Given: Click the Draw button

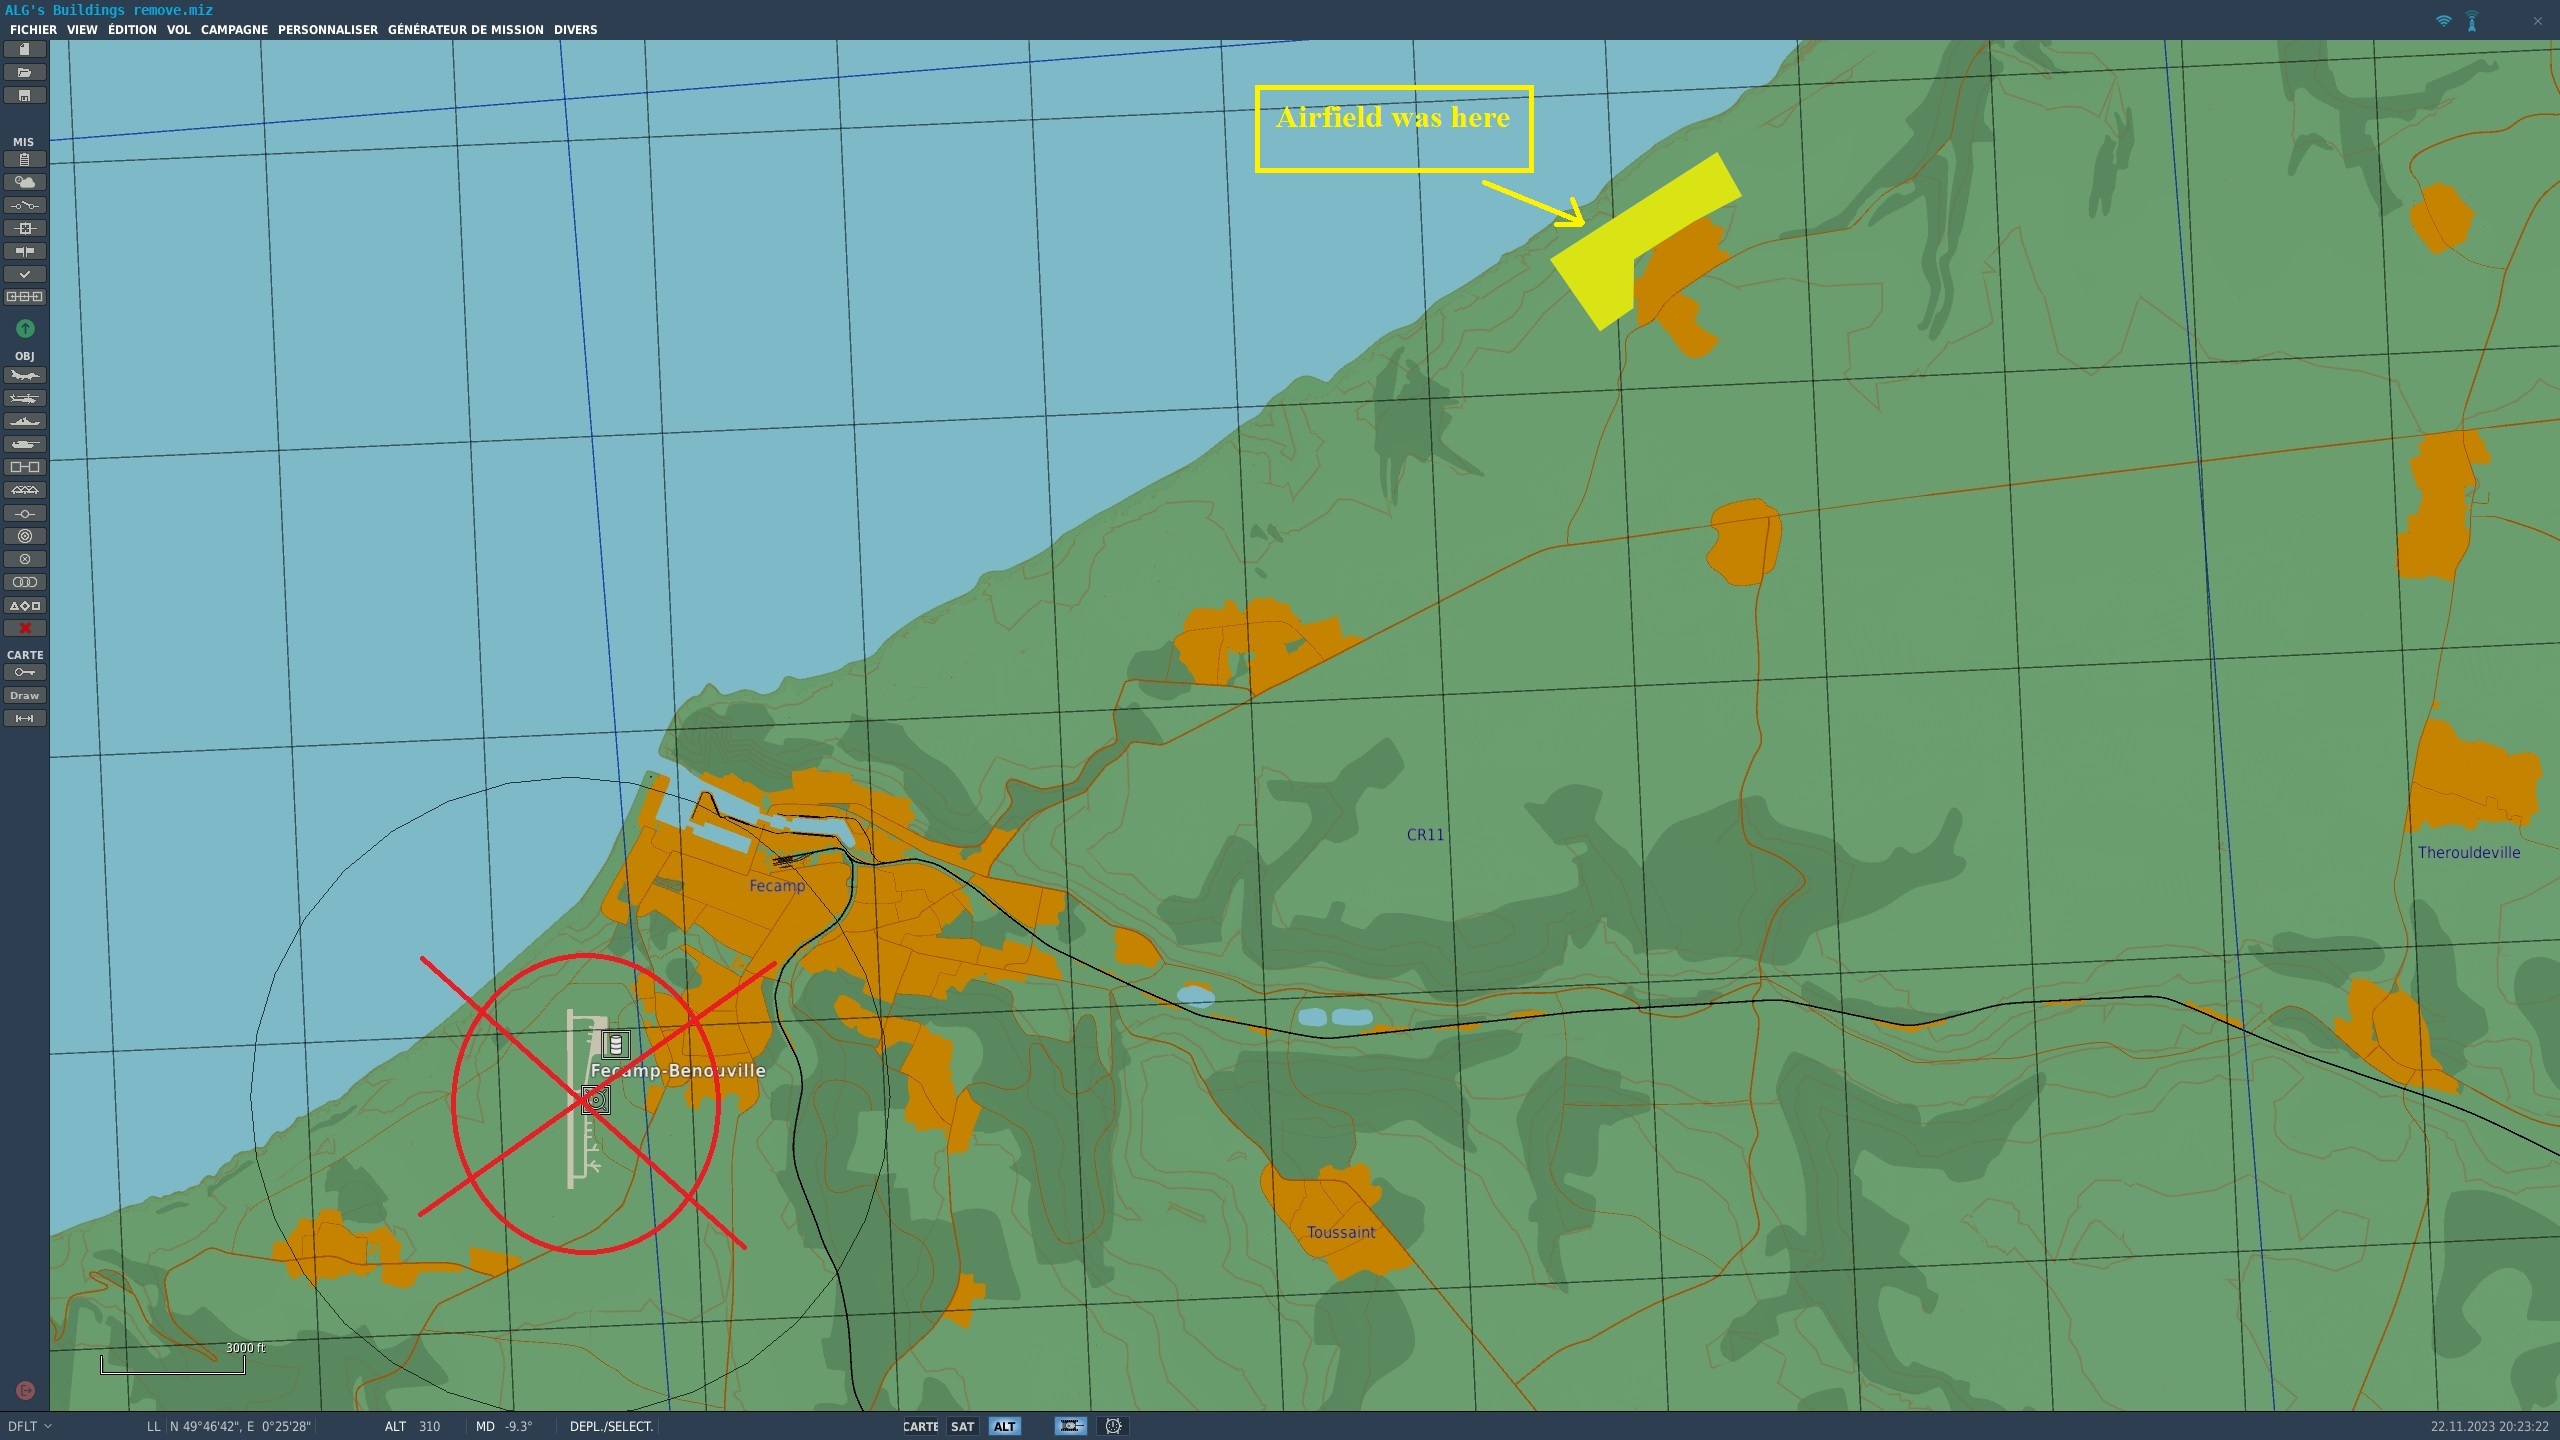Looking at the screenshot, I should (x=25, y=696).
